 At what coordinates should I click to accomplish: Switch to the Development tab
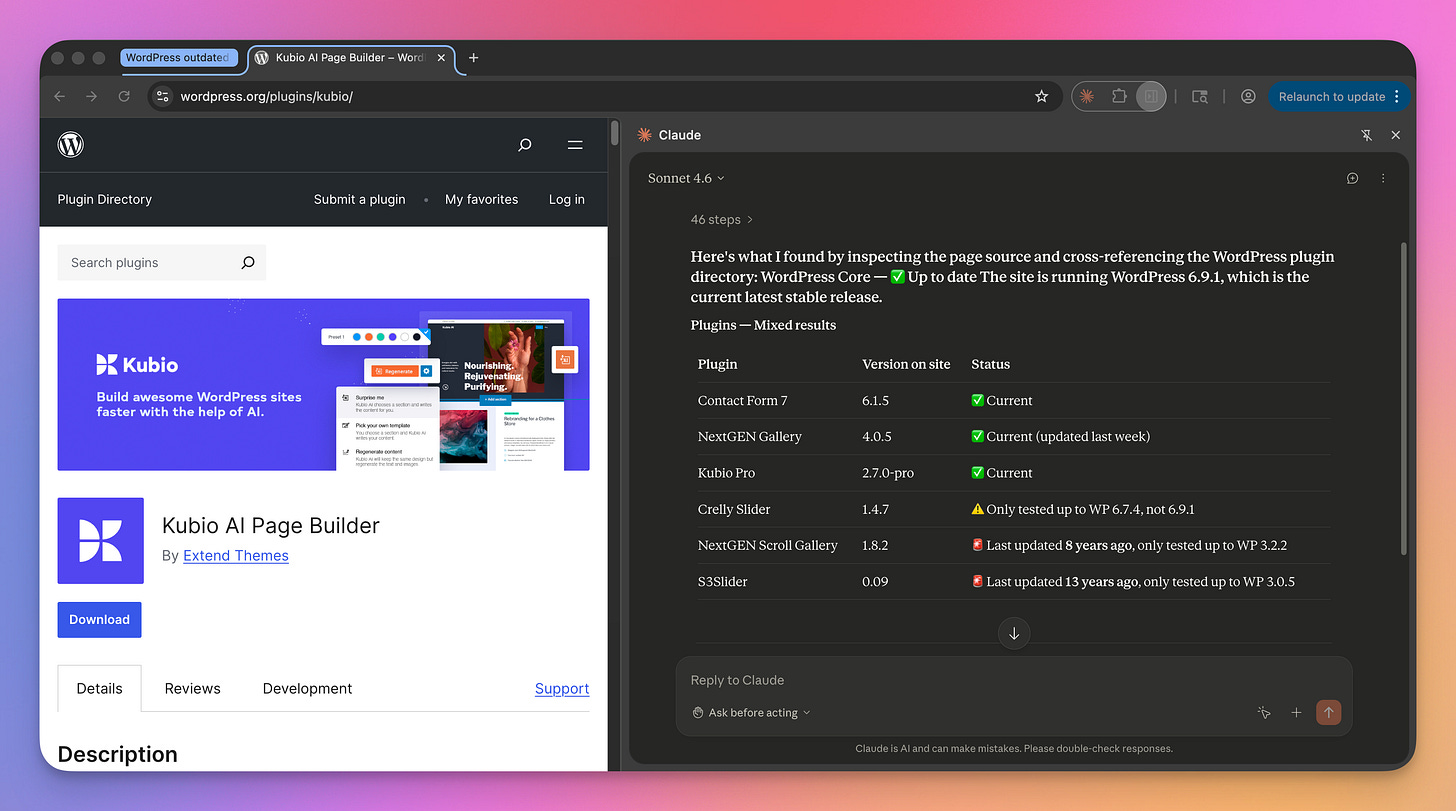click(x=308, y=688)
